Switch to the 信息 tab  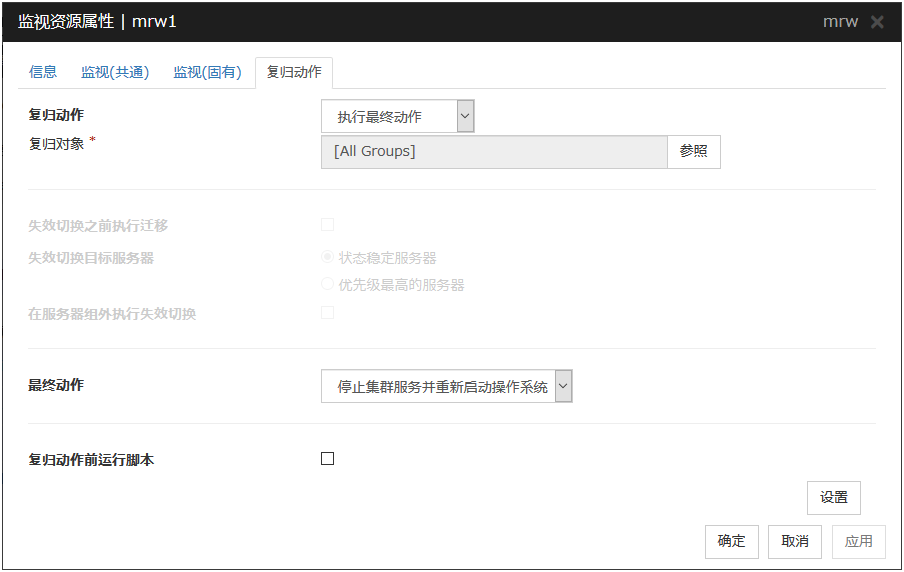coord(43,72)
